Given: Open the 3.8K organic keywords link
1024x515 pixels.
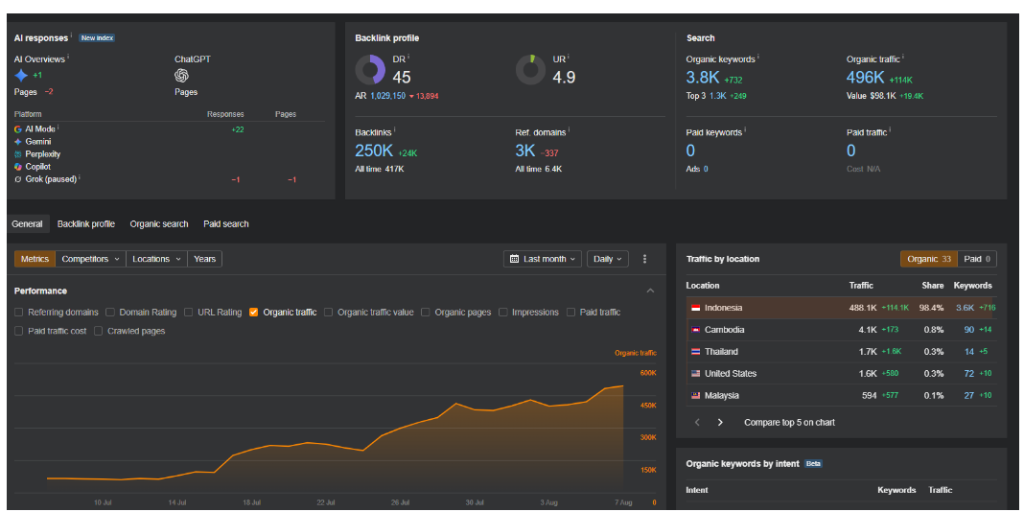Looking at the screenshot, I should tap(702, 78).
